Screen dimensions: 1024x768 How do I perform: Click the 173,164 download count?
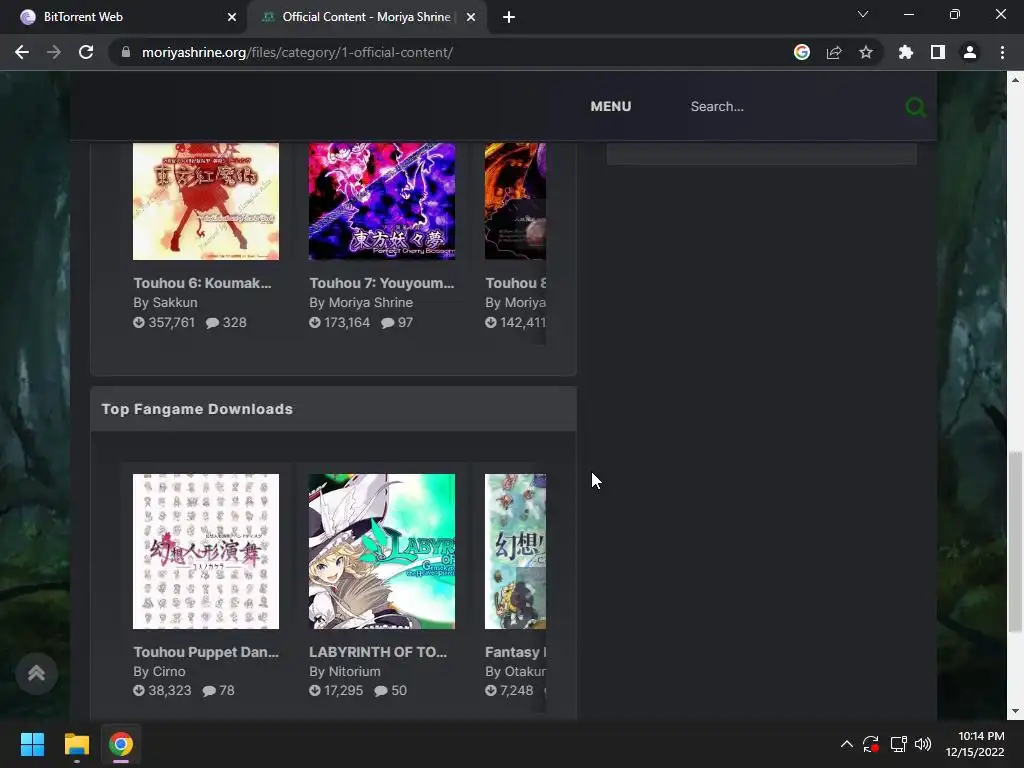340,322
